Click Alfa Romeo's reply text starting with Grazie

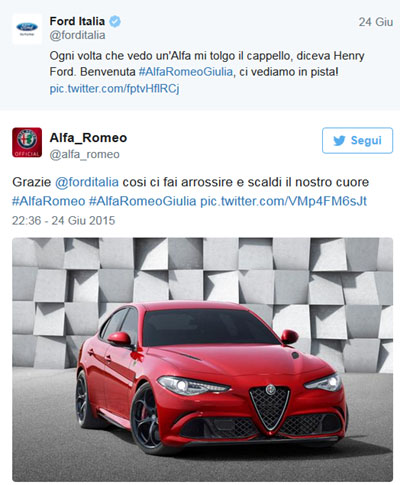(x=191, y=192)
